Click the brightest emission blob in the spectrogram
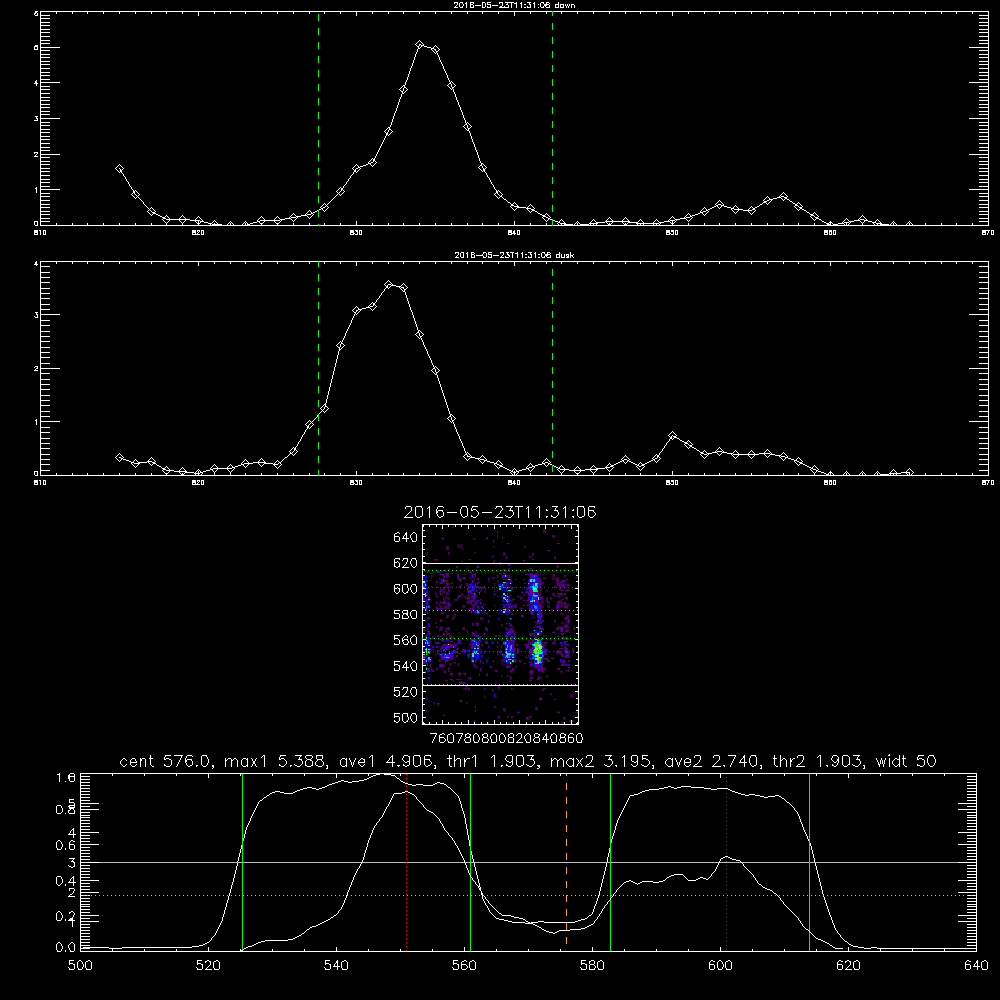Image resolution: width=1000 pixels, height=1000 pixels. tap(538, 651)
